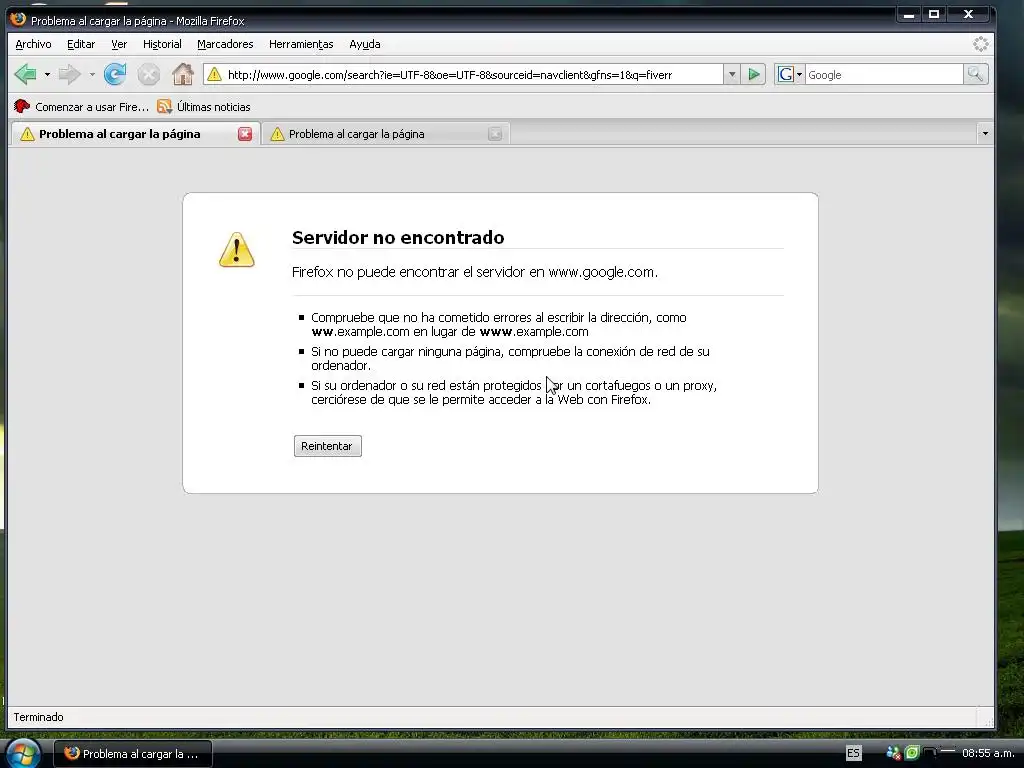Open the Archivo menu

33,44
